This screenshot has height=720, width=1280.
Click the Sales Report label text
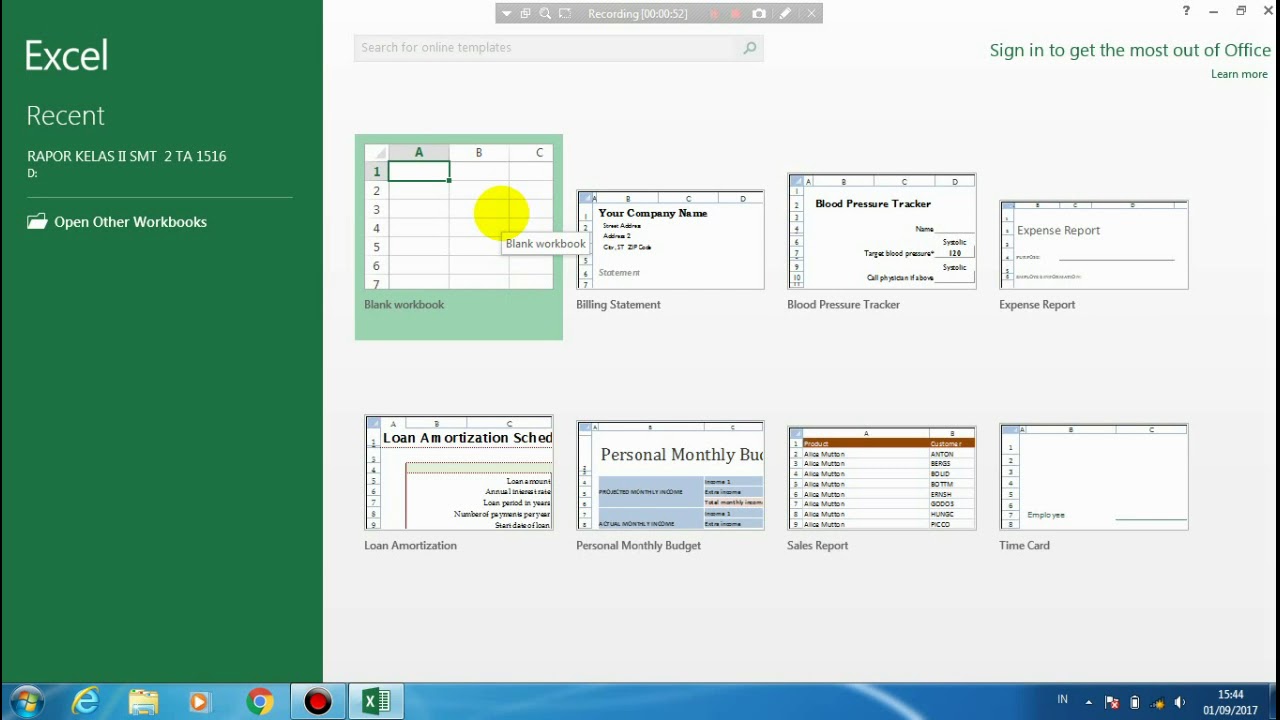tap(817, 546)
